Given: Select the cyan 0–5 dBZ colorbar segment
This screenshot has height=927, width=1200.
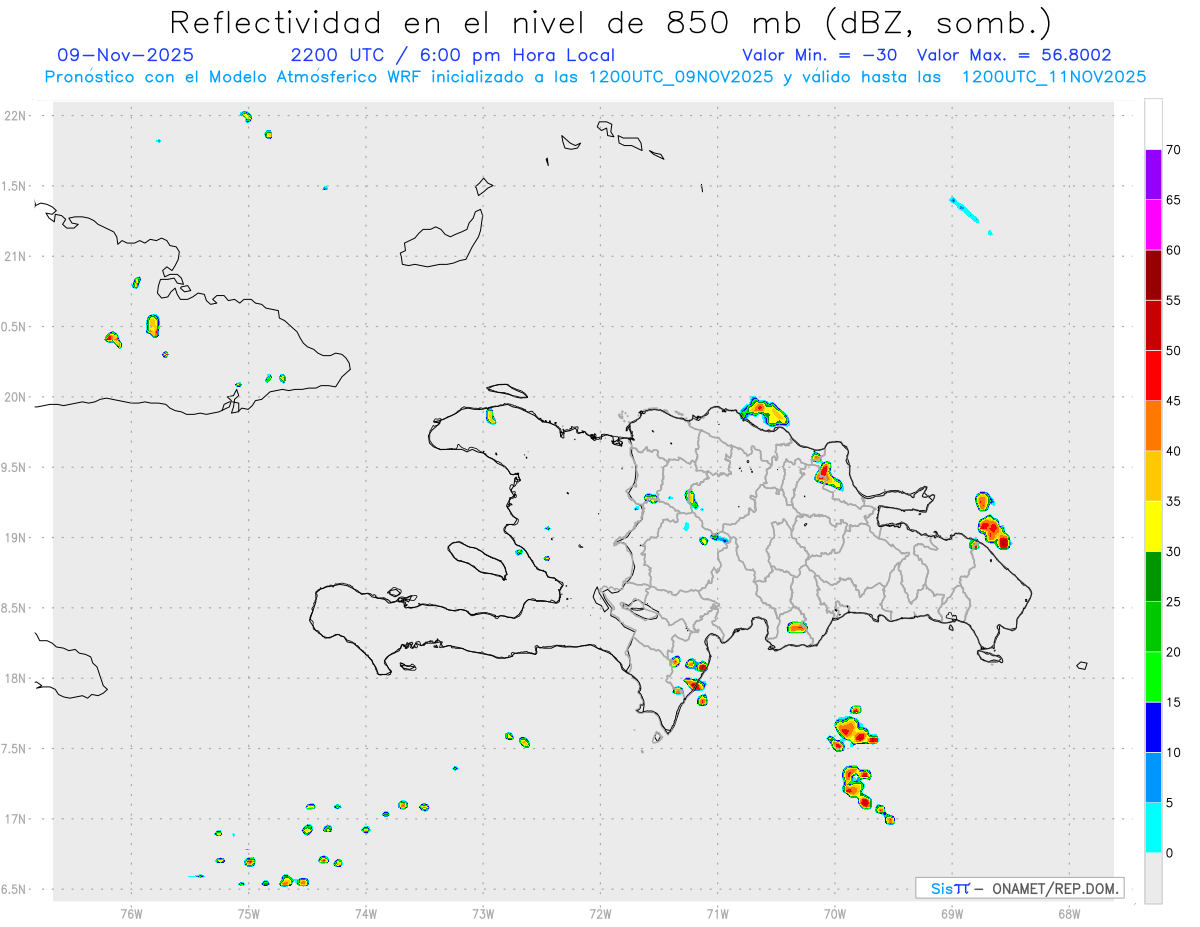Looking at the screenshot, I should pos(1153,828).
